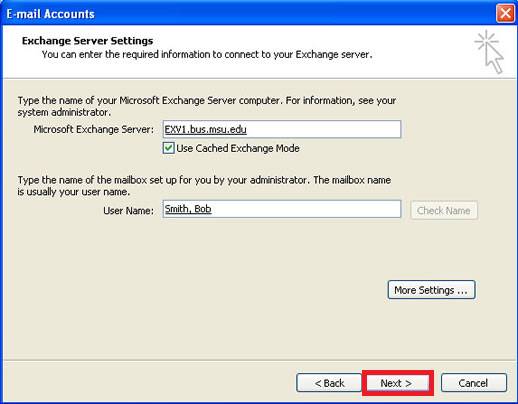This screenshot has width=518, height=404.
Task: Click the Exchange Server Settings heading
Action: (x=87, y=41)
